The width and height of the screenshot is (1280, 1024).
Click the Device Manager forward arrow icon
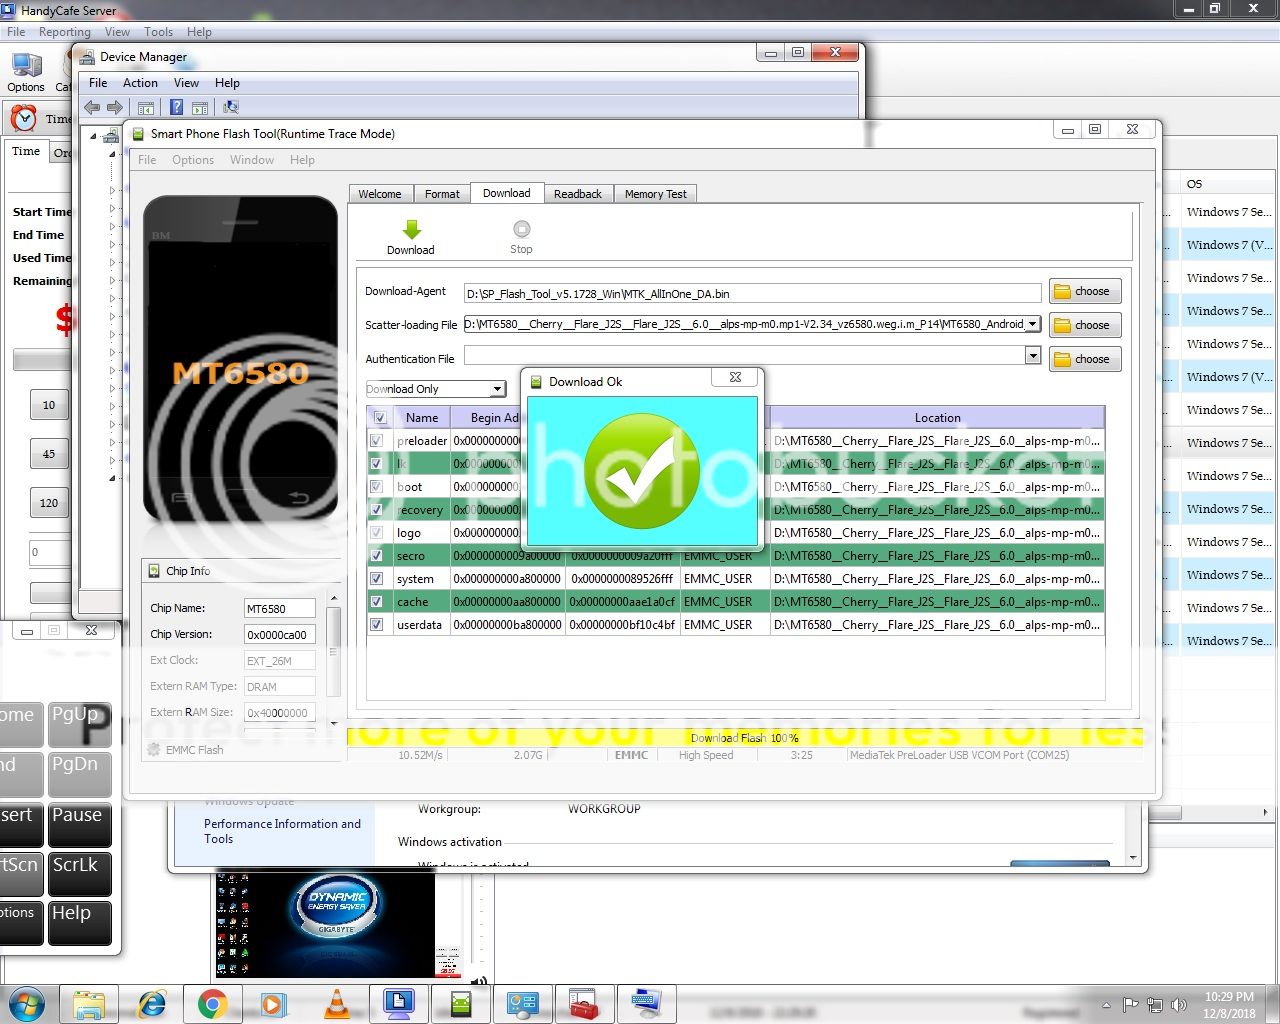tap(115, 108)
